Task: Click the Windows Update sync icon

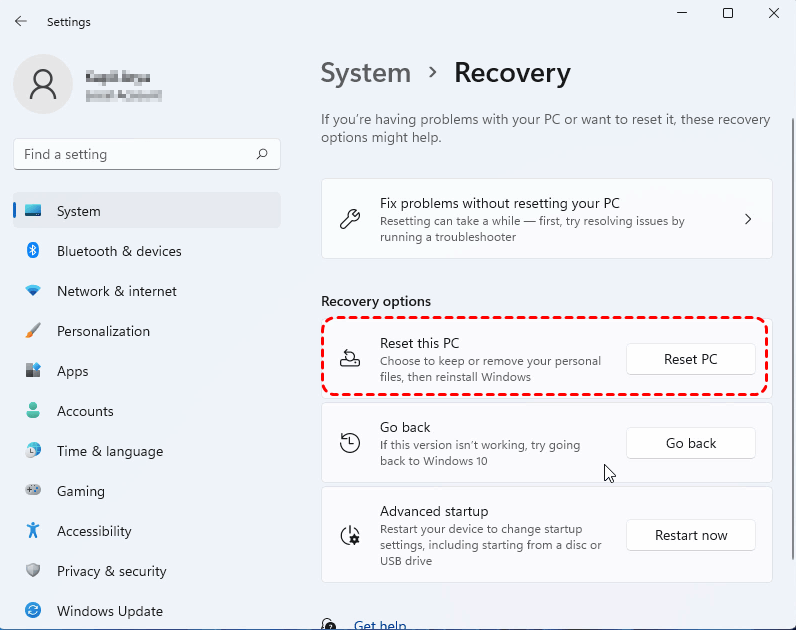Action: coord(33,610)
